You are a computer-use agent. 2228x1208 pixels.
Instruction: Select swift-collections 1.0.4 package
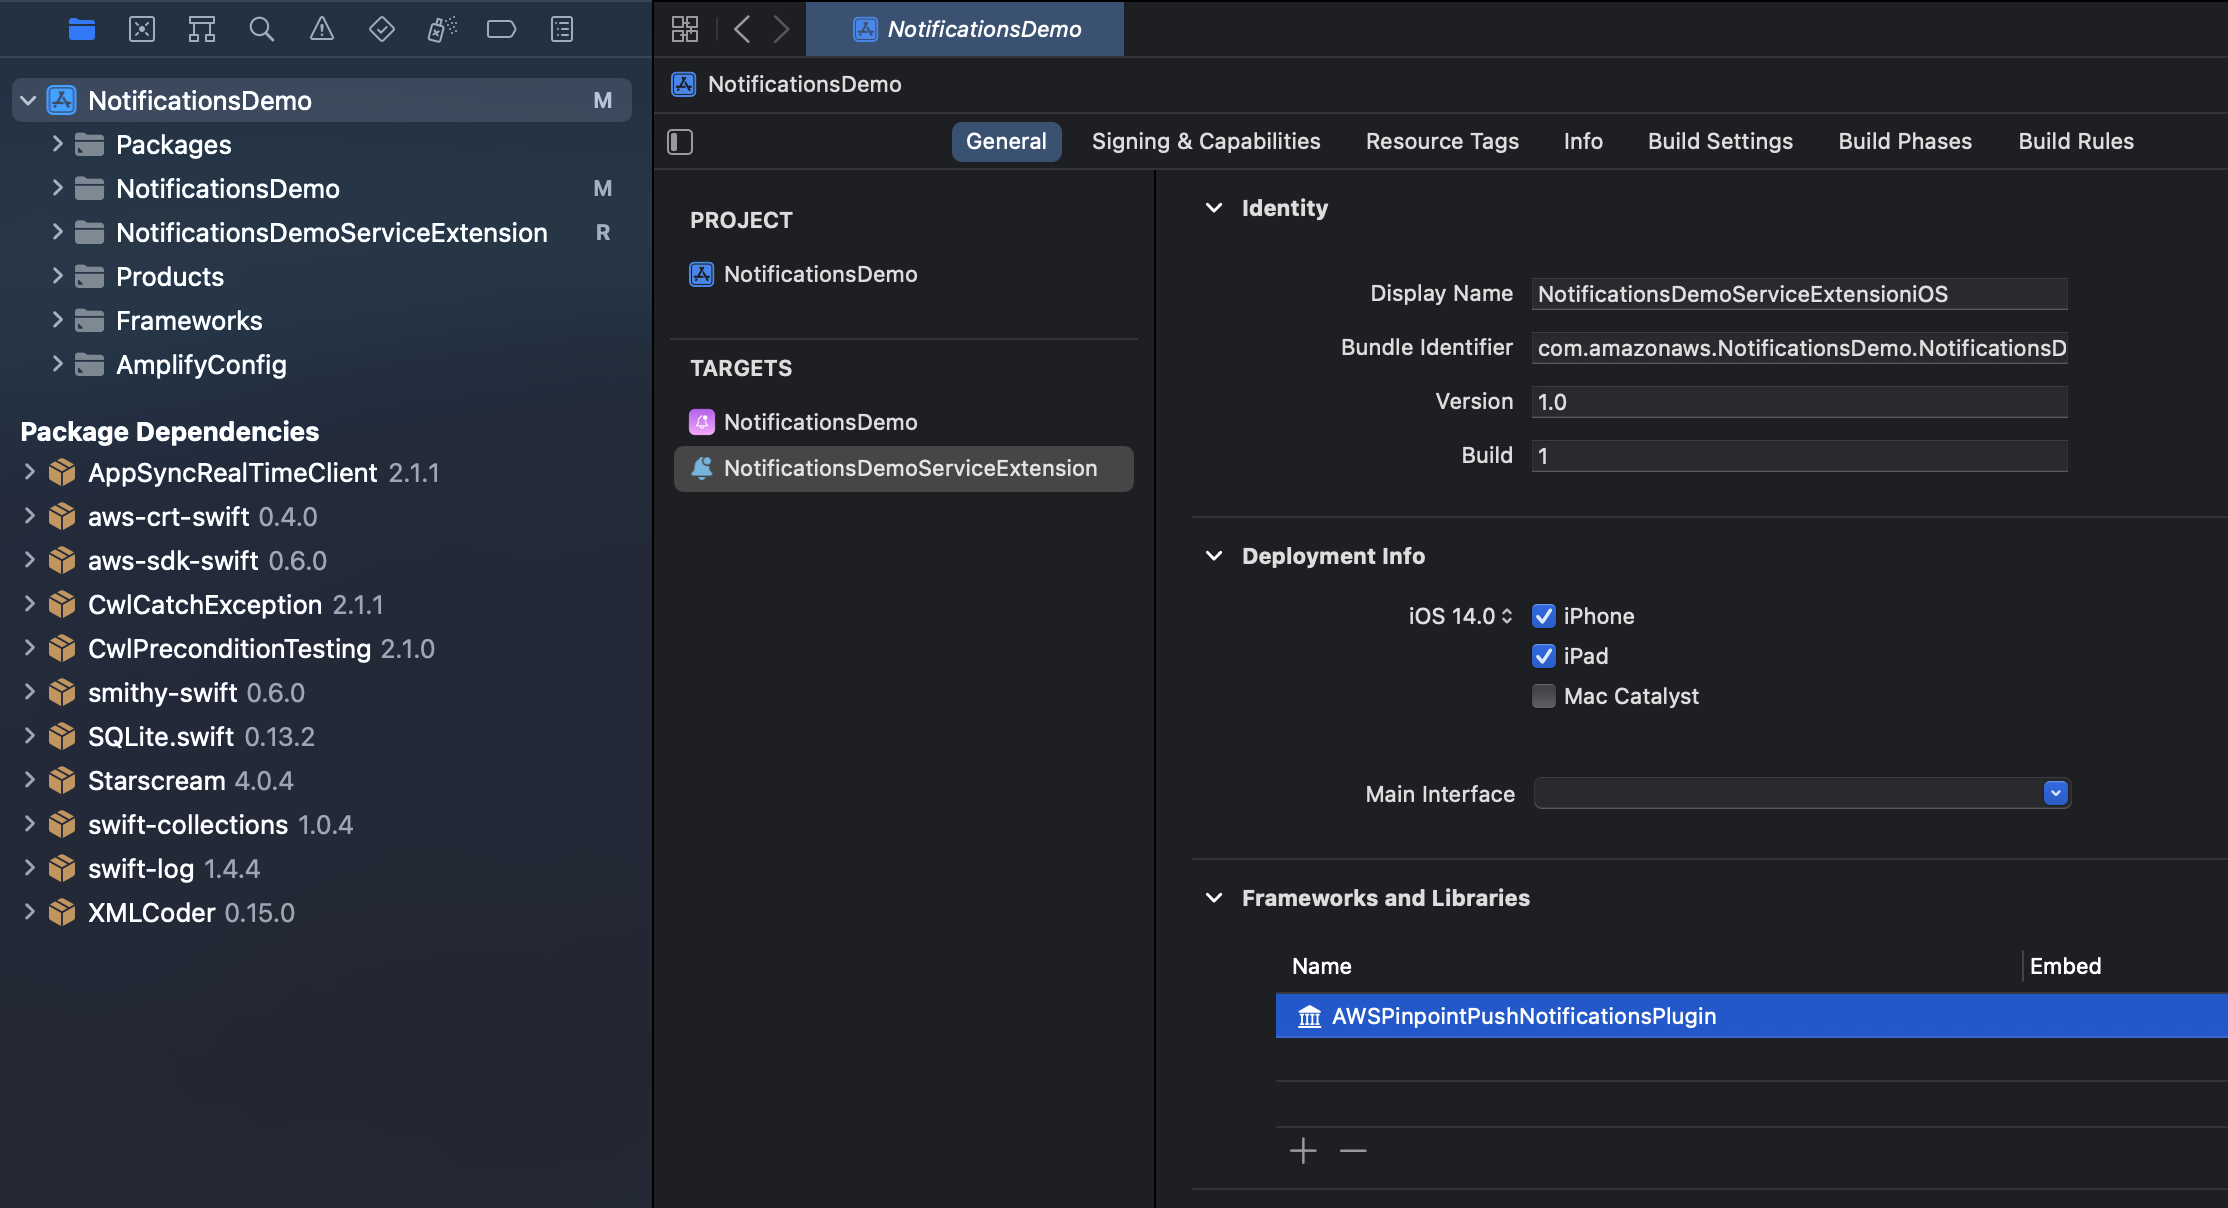coord(220,824)
